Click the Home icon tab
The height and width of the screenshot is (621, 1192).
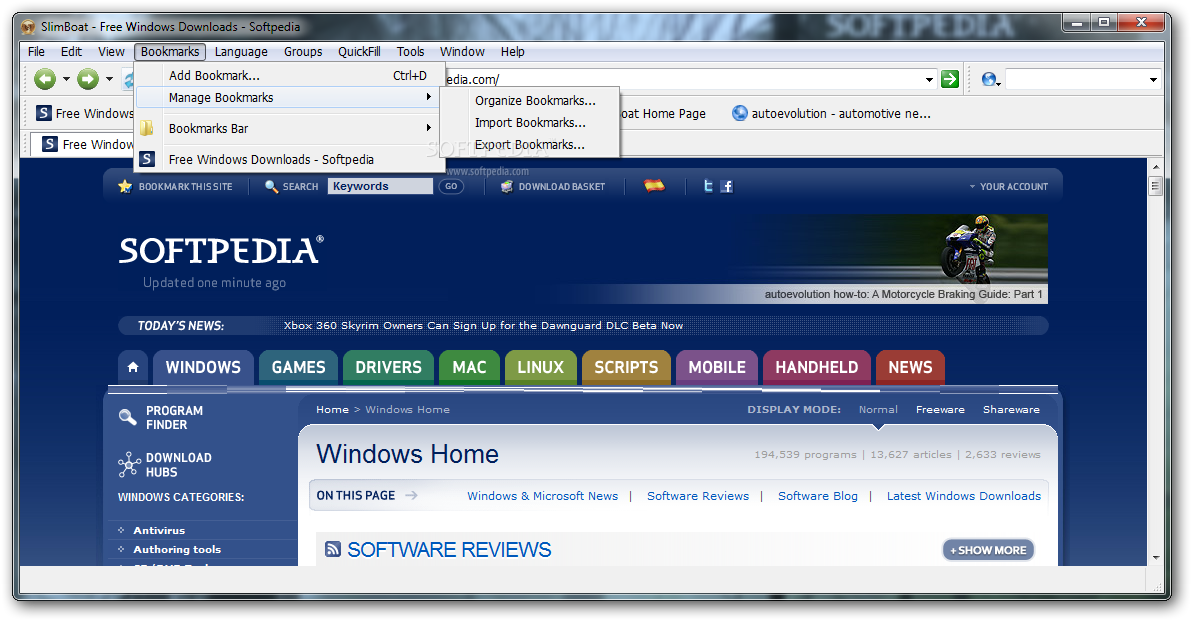tap(133, 367)
